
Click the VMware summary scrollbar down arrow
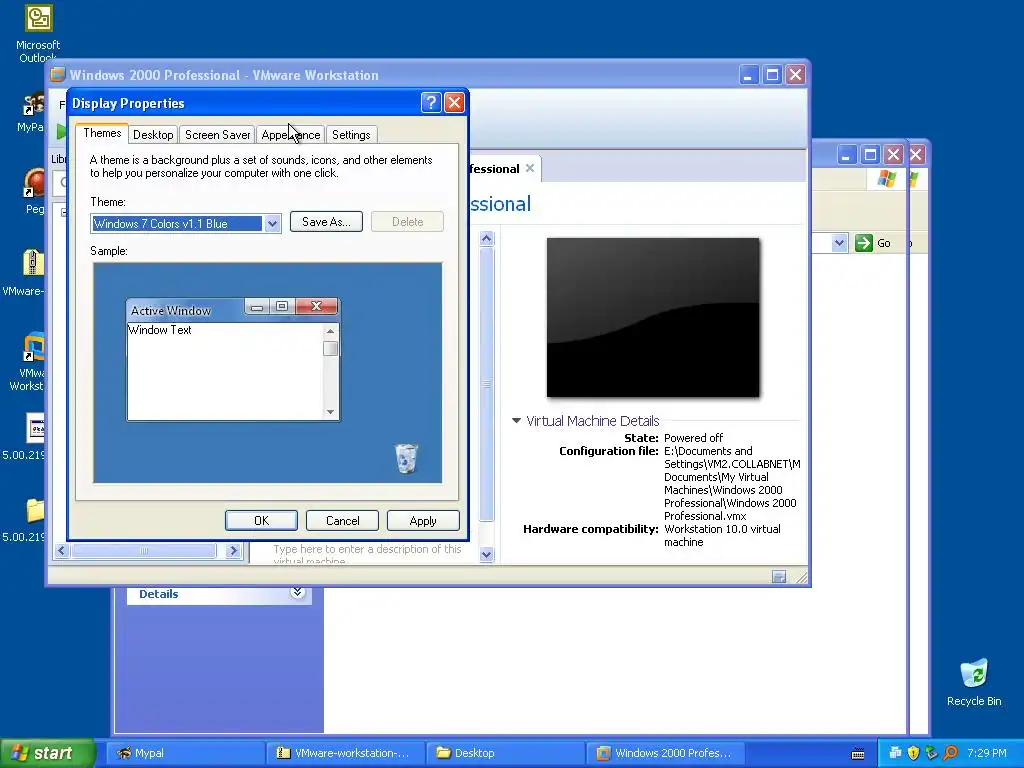point(487,554)
